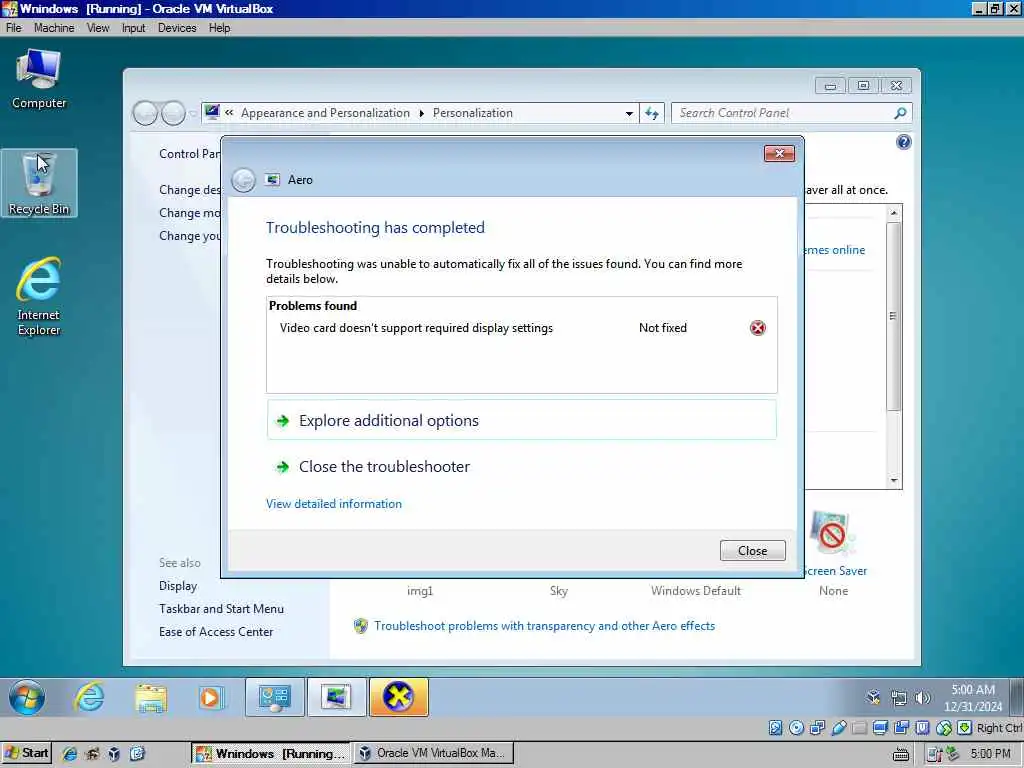Click the refresh button beside address bar
The image size is (1024, 768).
pos(652,113)
